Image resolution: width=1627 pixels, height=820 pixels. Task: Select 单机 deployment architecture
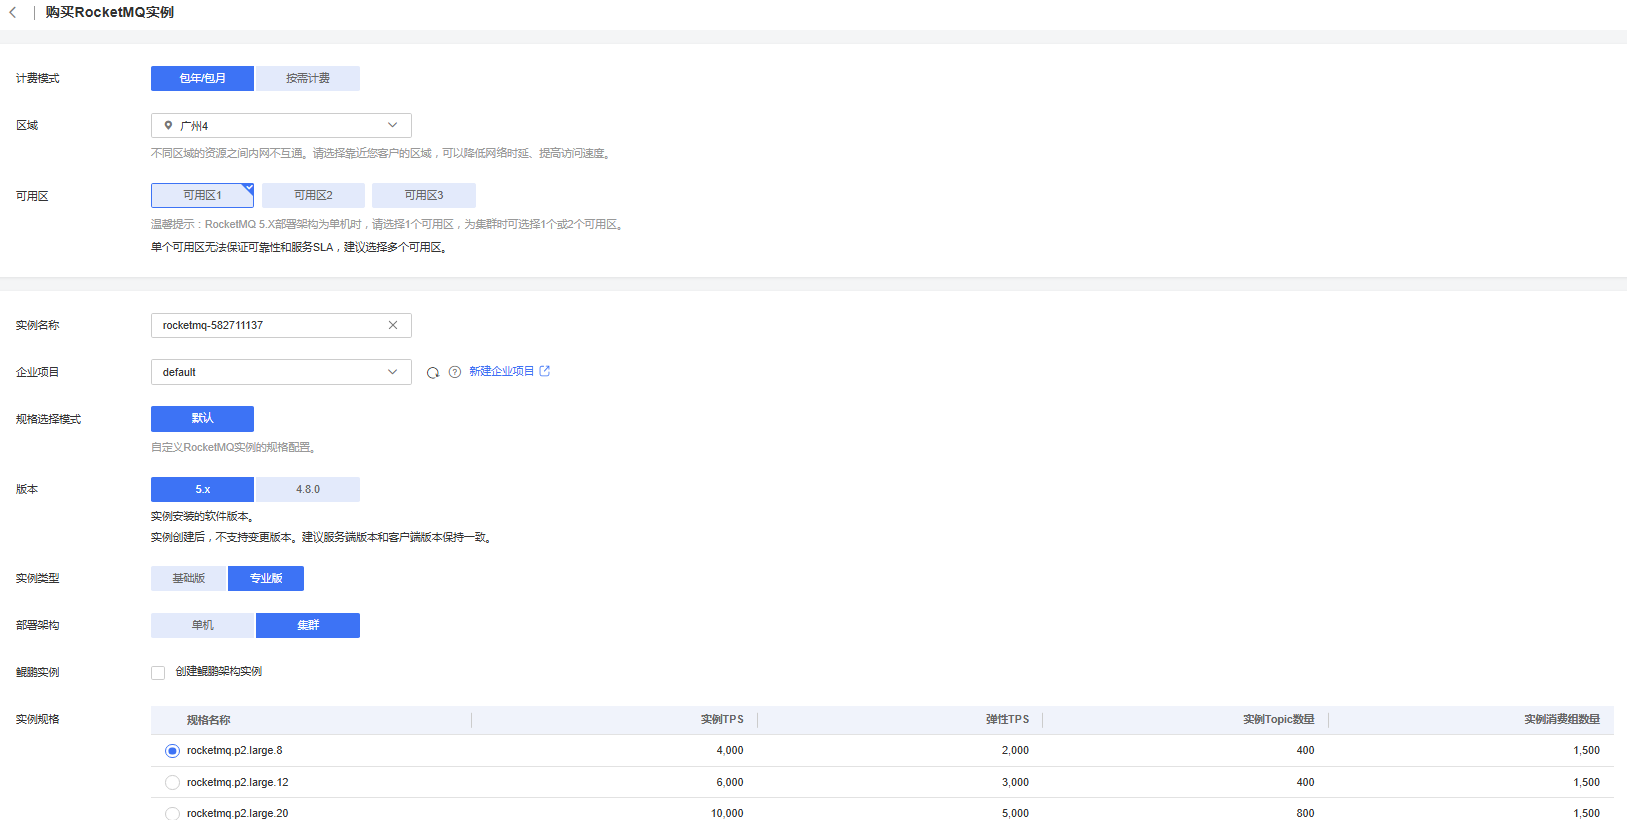click(202, 625)
